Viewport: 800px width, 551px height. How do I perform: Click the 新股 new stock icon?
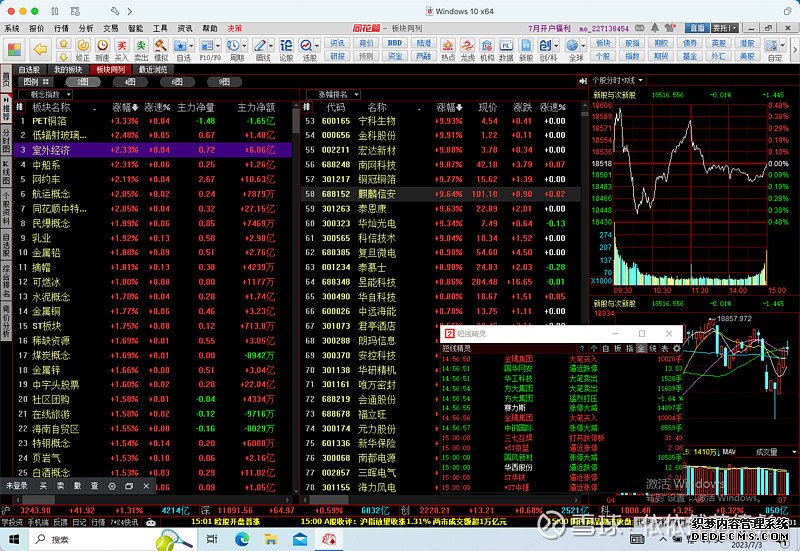[x=526, y=49]
